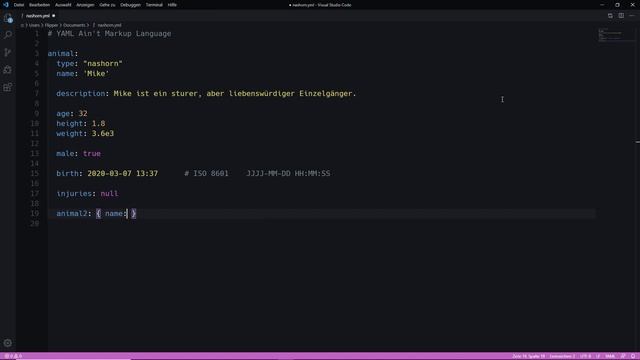Change the YAML language mode in status bar
This screenshot has height=360, width=640.
(x=610, y=356)
